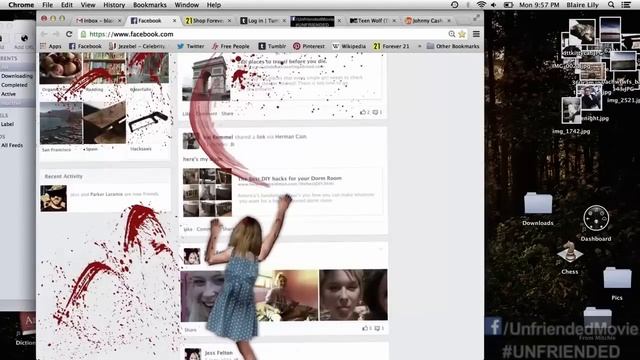Open the Bookmarks menu
This screenshot has height=360, width=640.
coord(150,5)
